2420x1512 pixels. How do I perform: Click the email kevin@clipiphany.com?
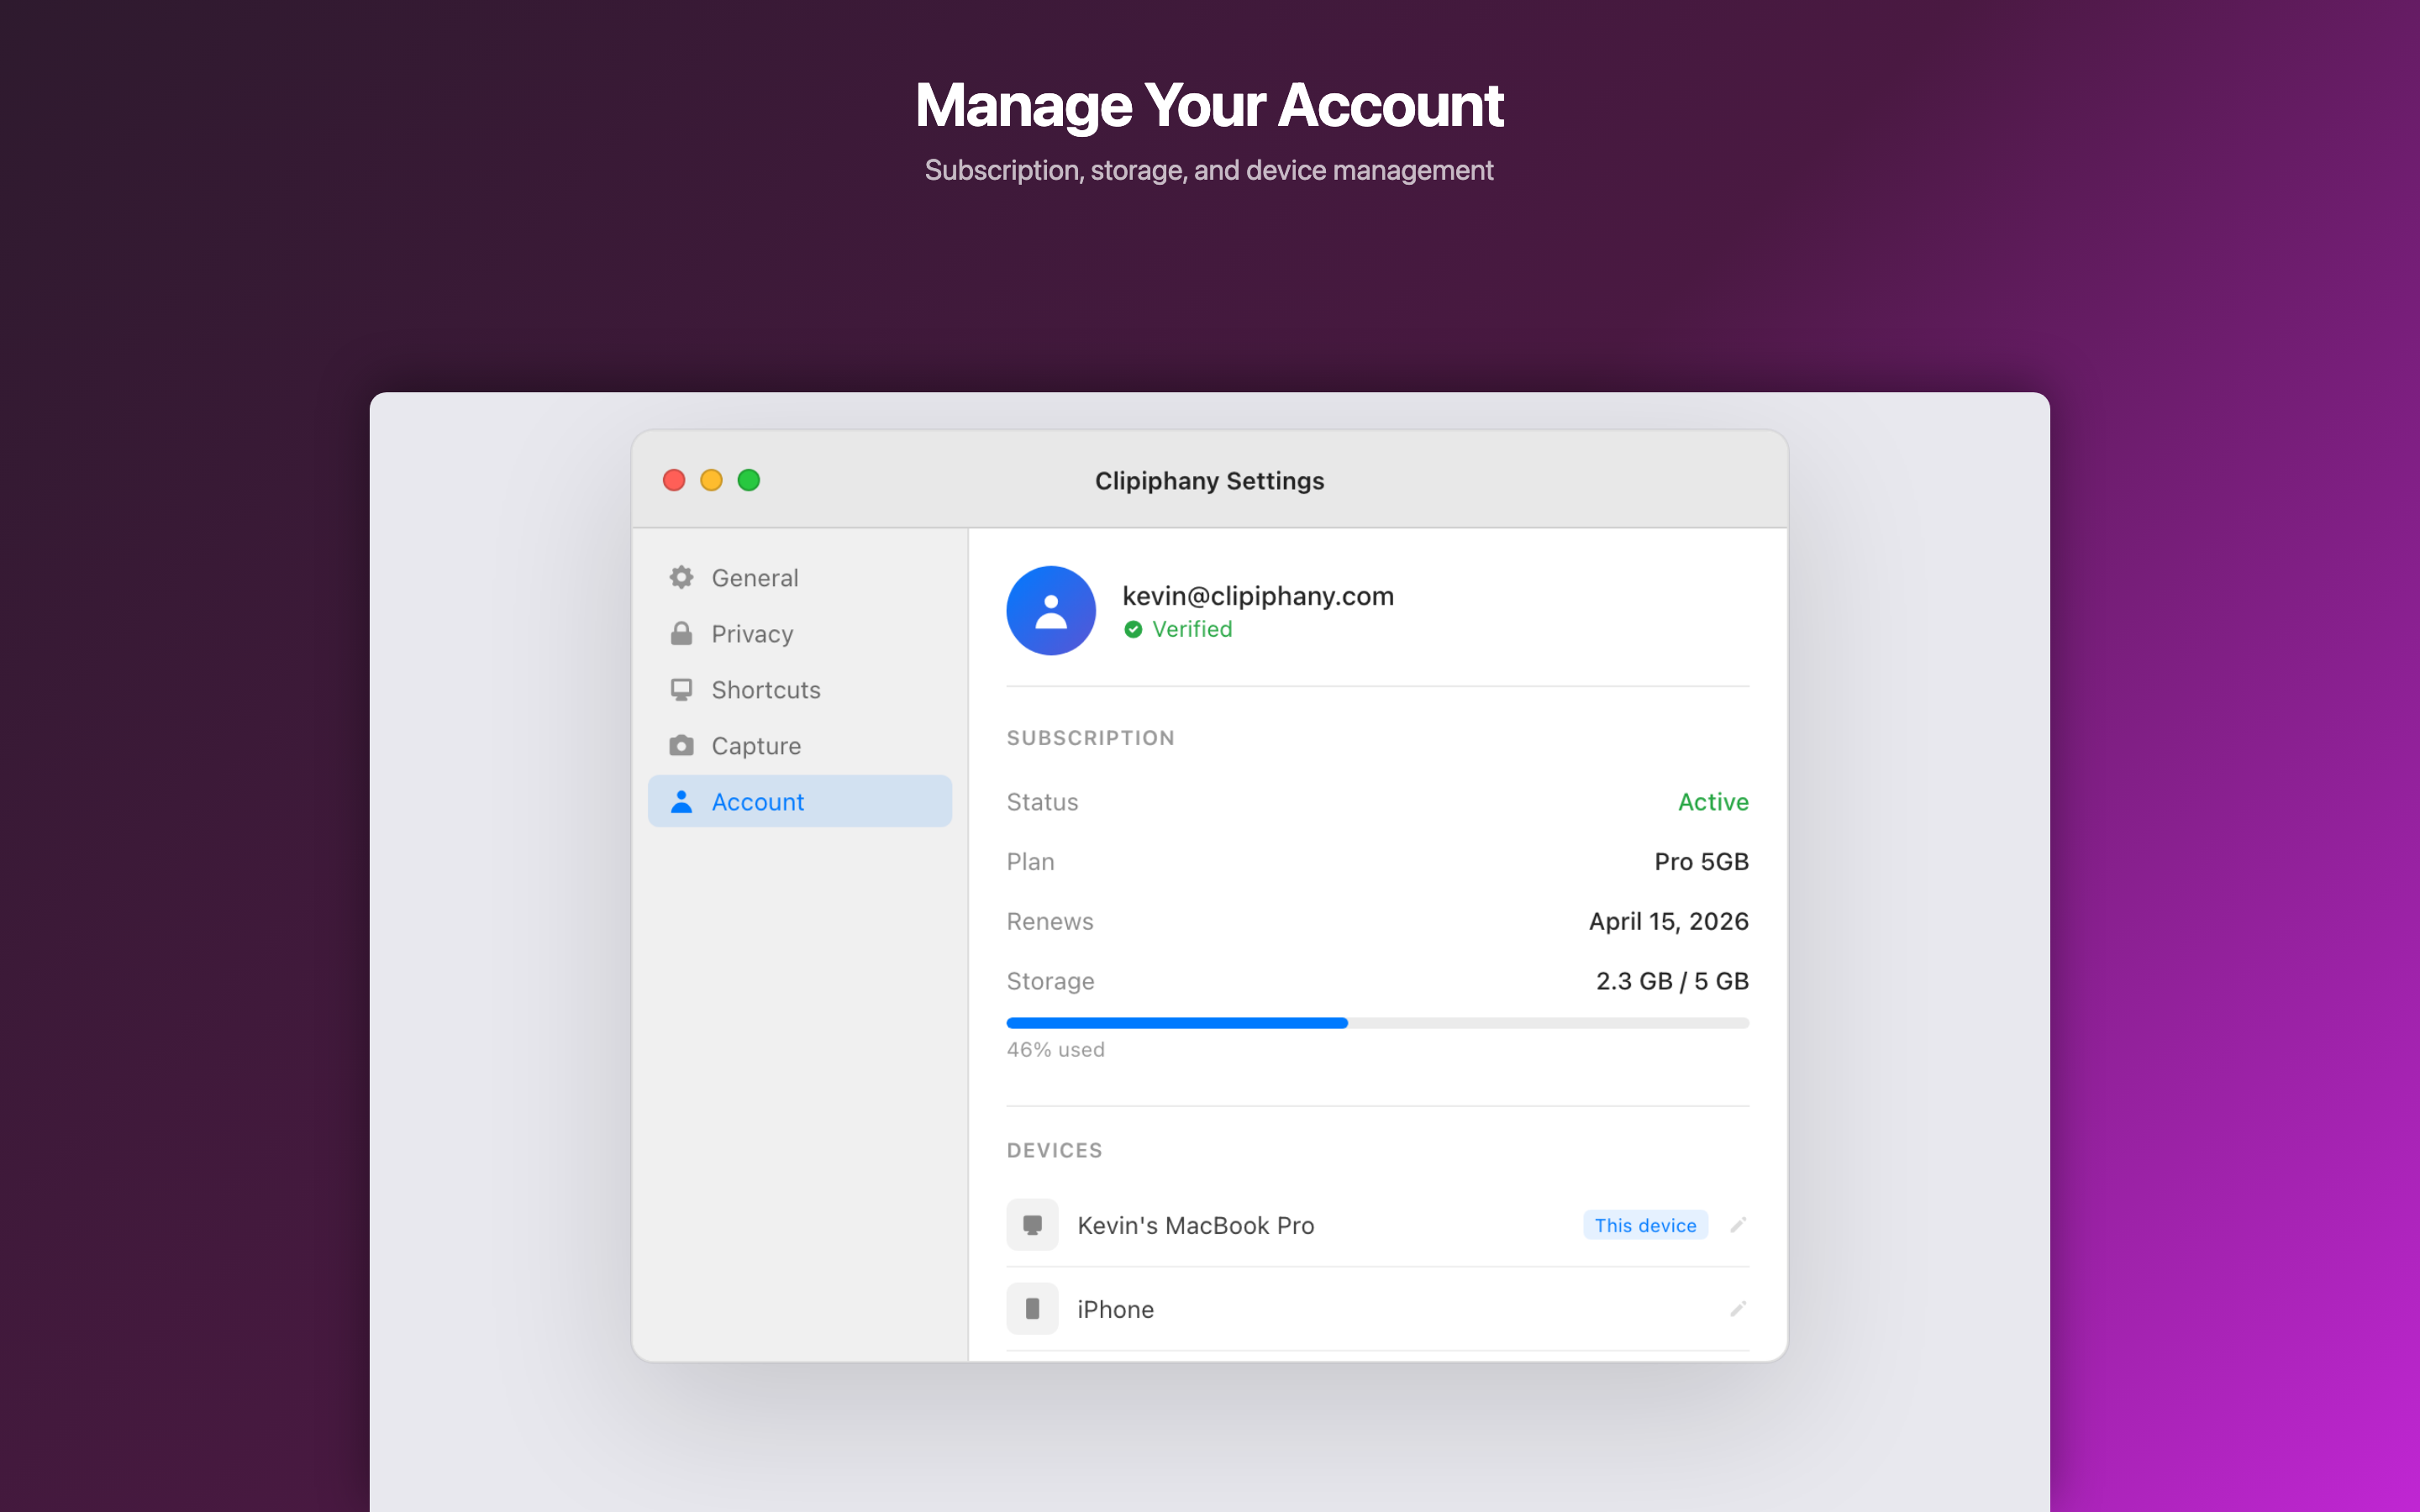point(1257,596)
